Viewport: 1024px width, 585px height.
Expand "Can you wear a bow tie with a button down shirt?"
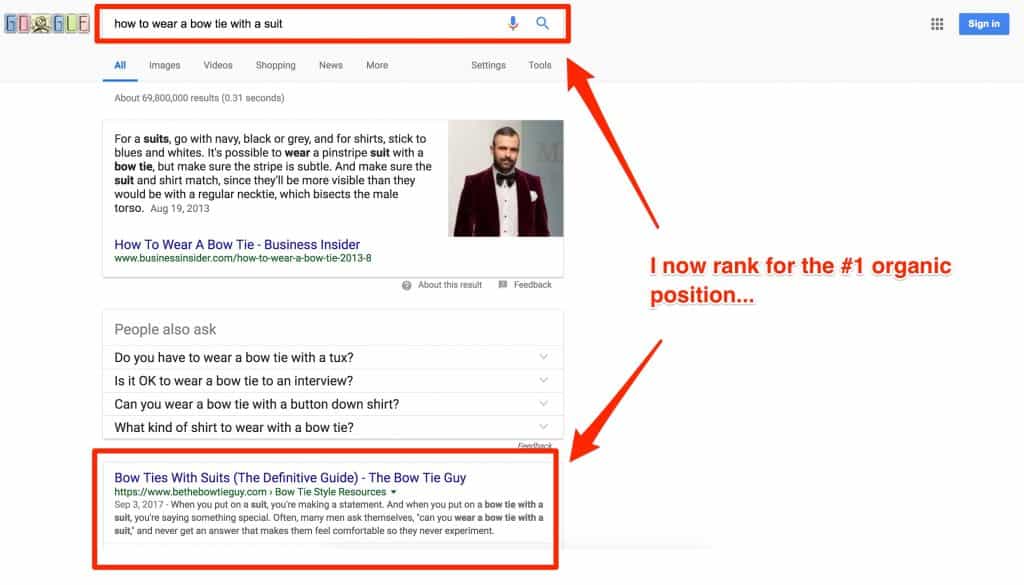pos(332,404)
